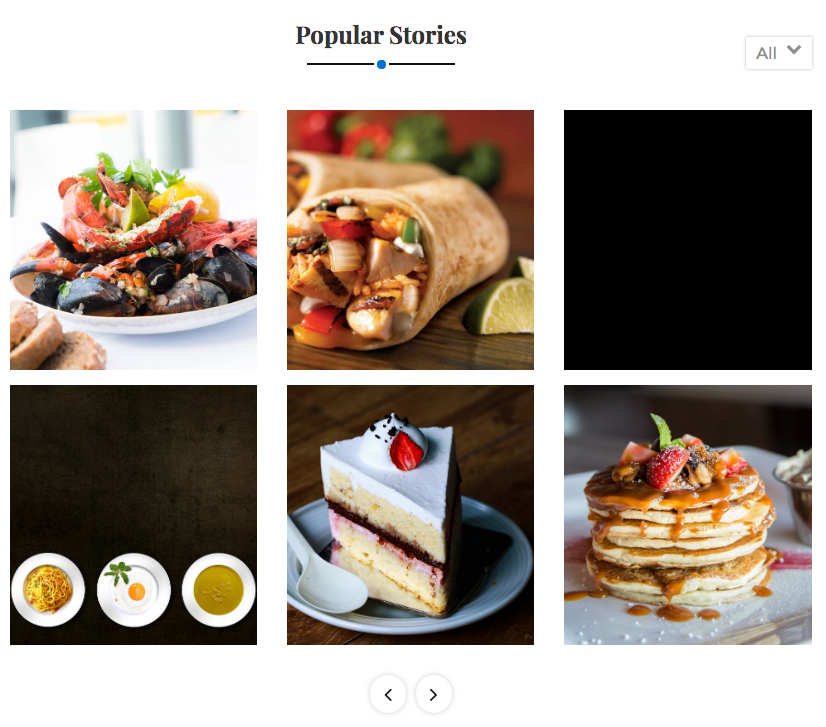Viewport: 826px width, 727px height.
Task: Click the white spoon on cake plate
Action: pyautogui.click(x=328, y=572)
